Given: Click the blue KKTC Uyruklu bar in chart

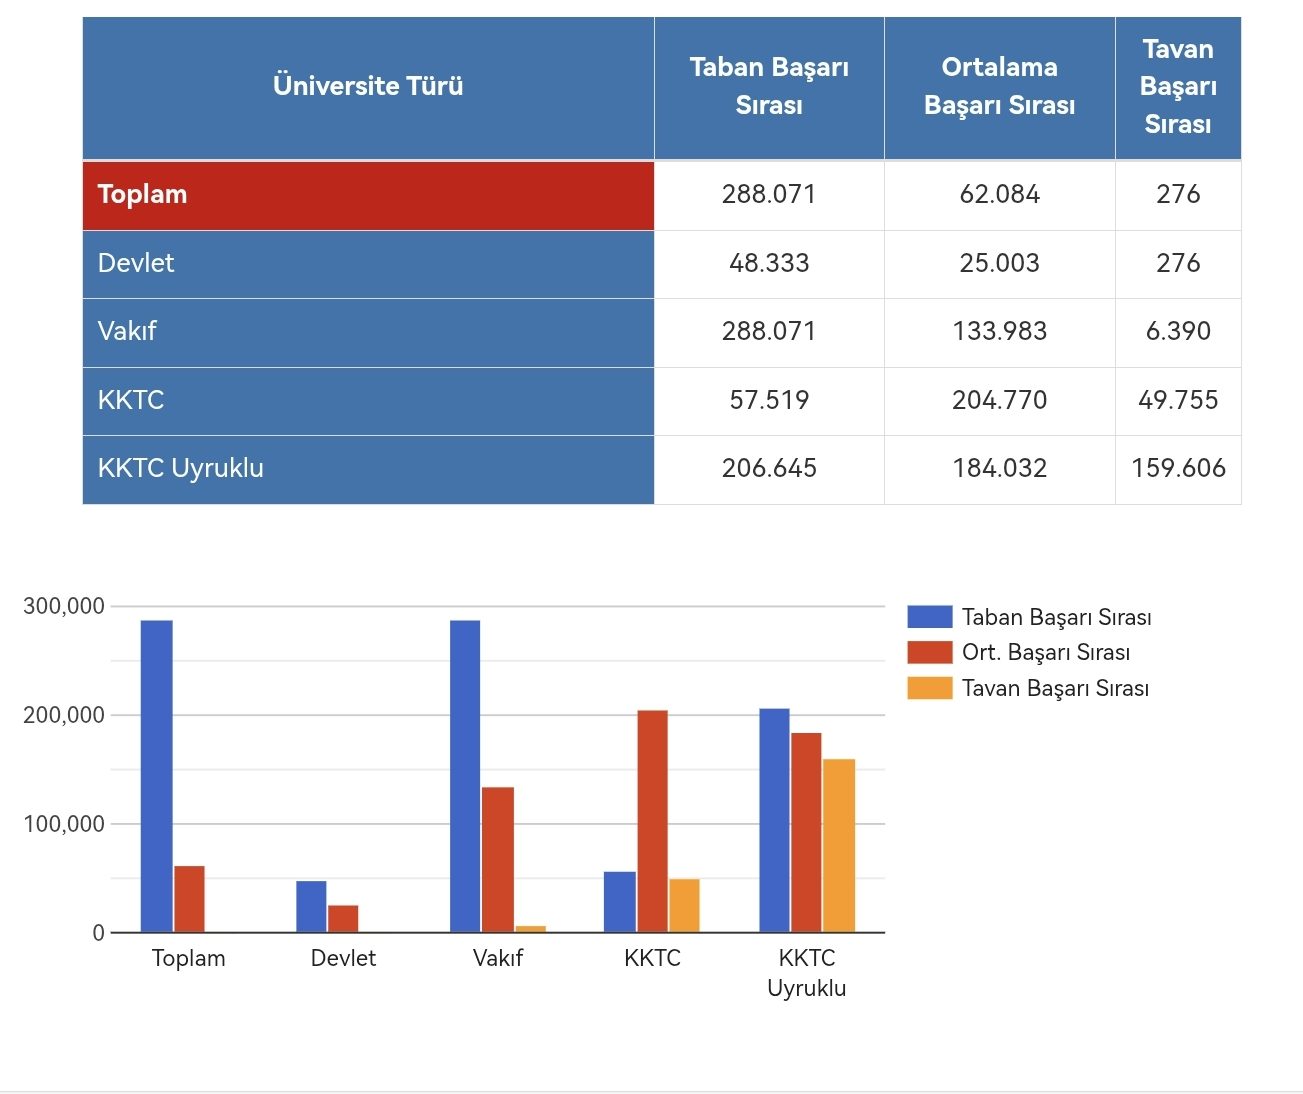Looking at the screenshot, I should (774, 820).
